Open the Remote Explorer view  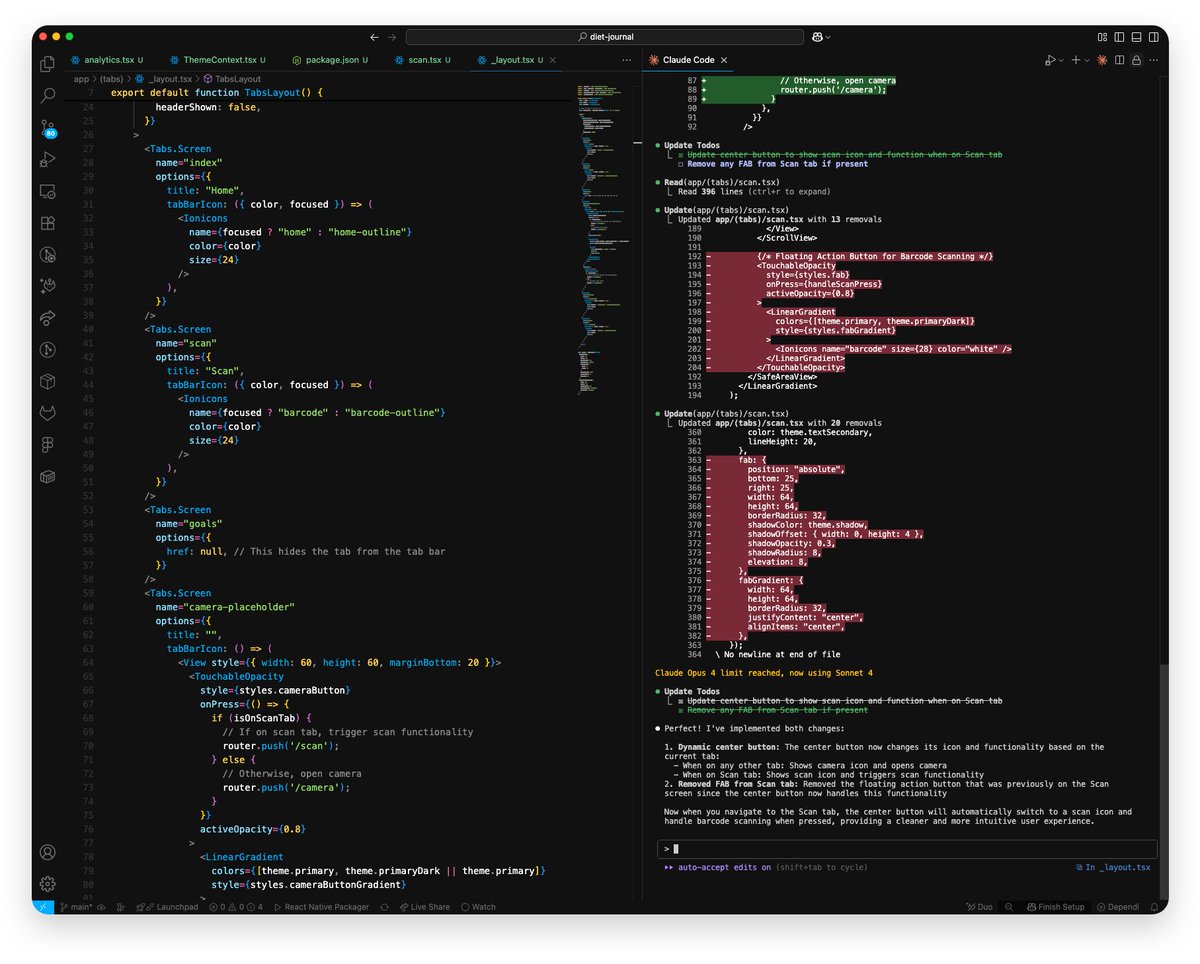tap(47, 191)
